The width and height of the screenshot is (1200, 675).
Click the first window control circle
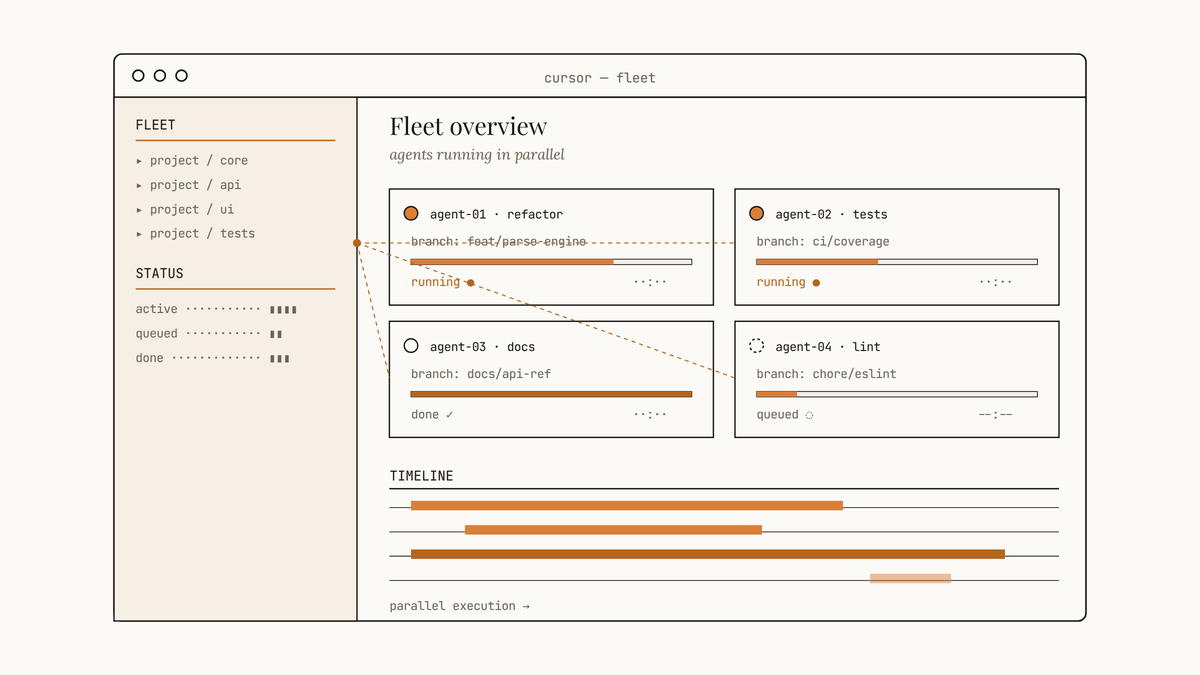138,76
